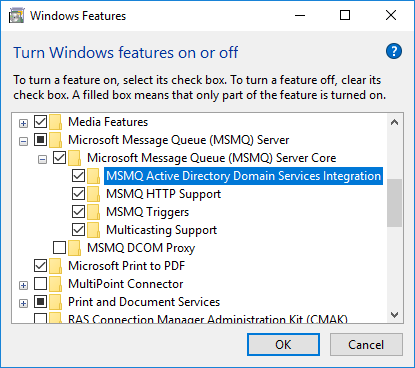
Task: Click the Microsoft Print to PDF folder icon
Action: (x=56, y=266)
